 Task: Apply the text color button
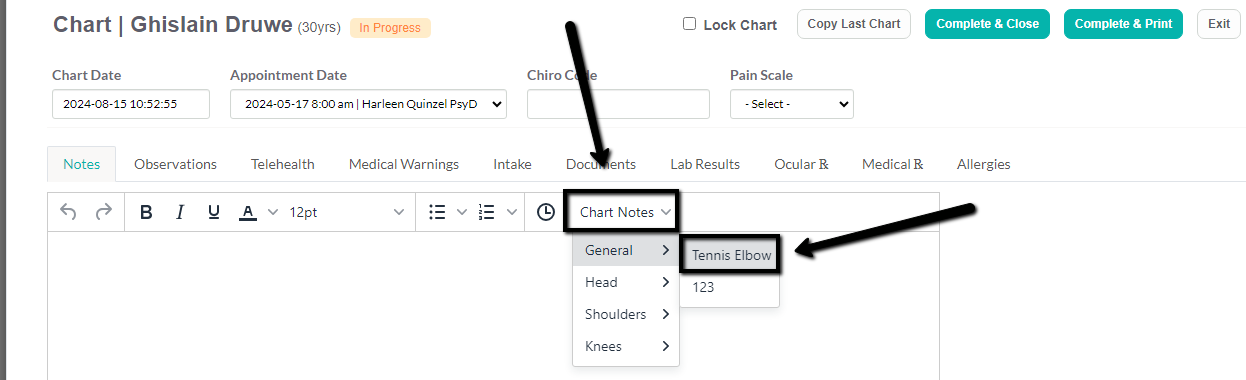click(248, 212)
